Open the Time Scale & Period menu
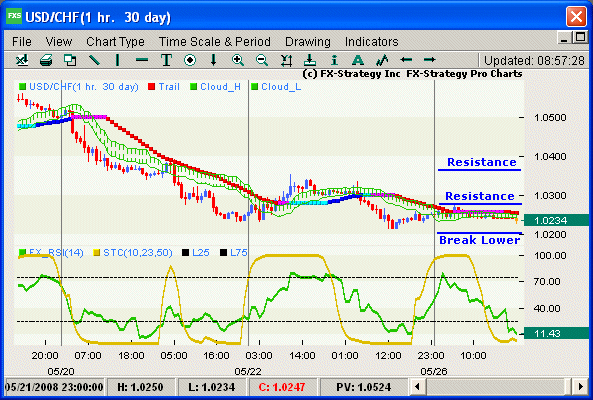 pos(214,42)
